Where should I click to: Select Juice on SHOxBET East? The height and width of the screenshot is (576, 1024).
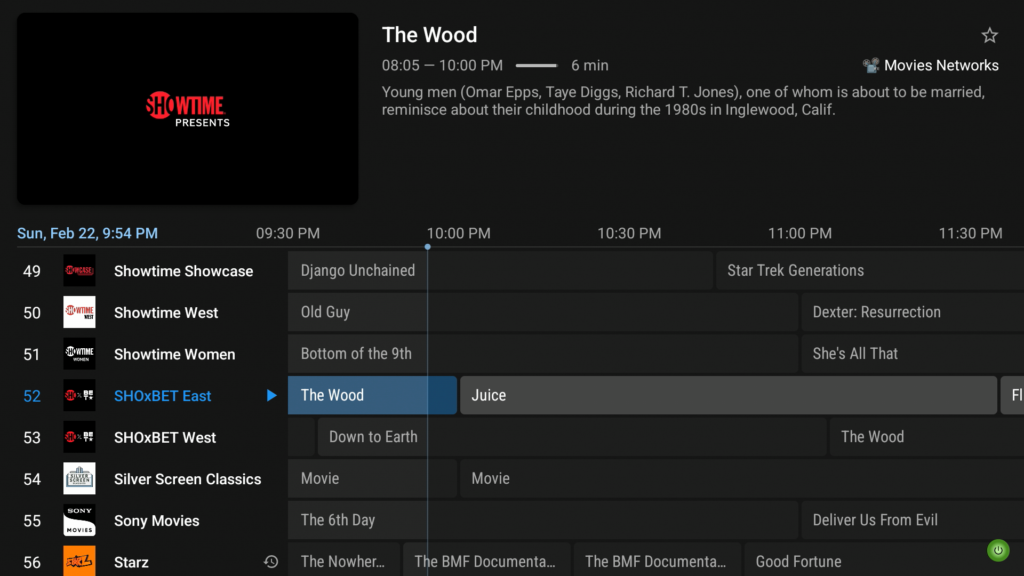coord(727,395)
